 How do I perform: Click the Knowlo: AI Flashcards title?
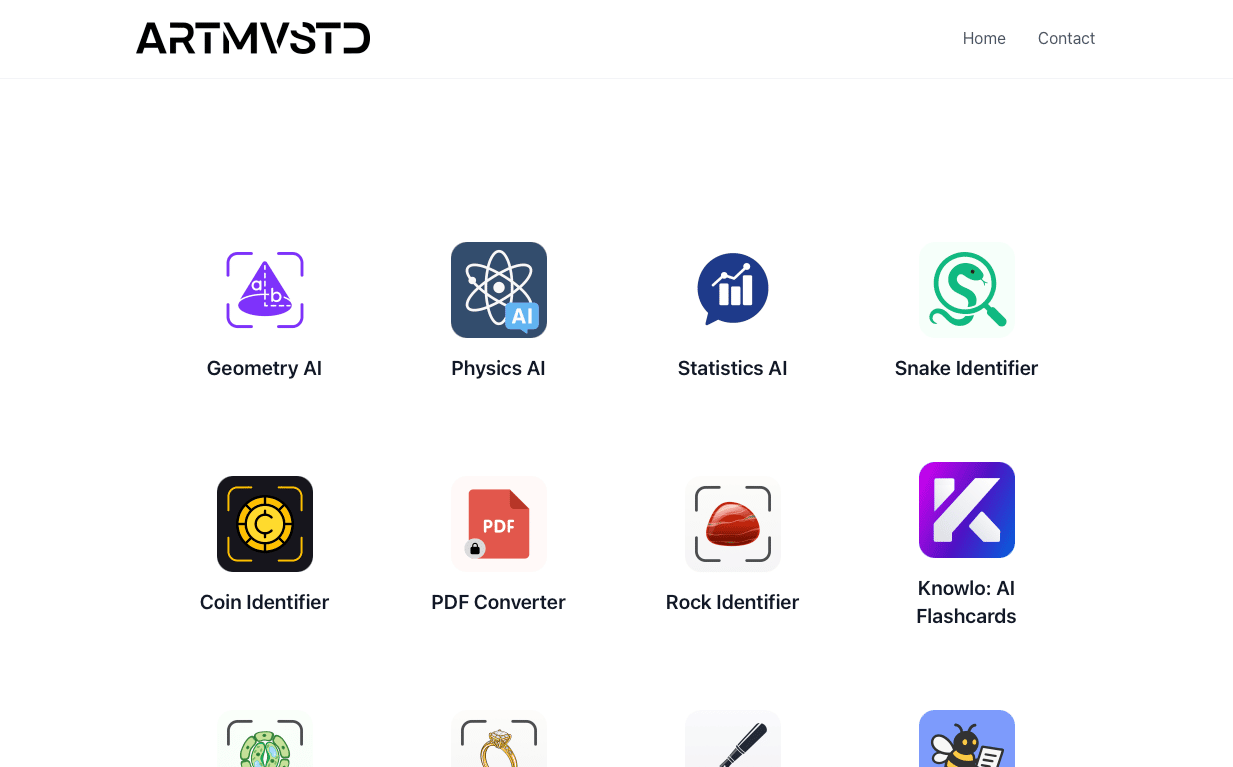coord(966,602)
